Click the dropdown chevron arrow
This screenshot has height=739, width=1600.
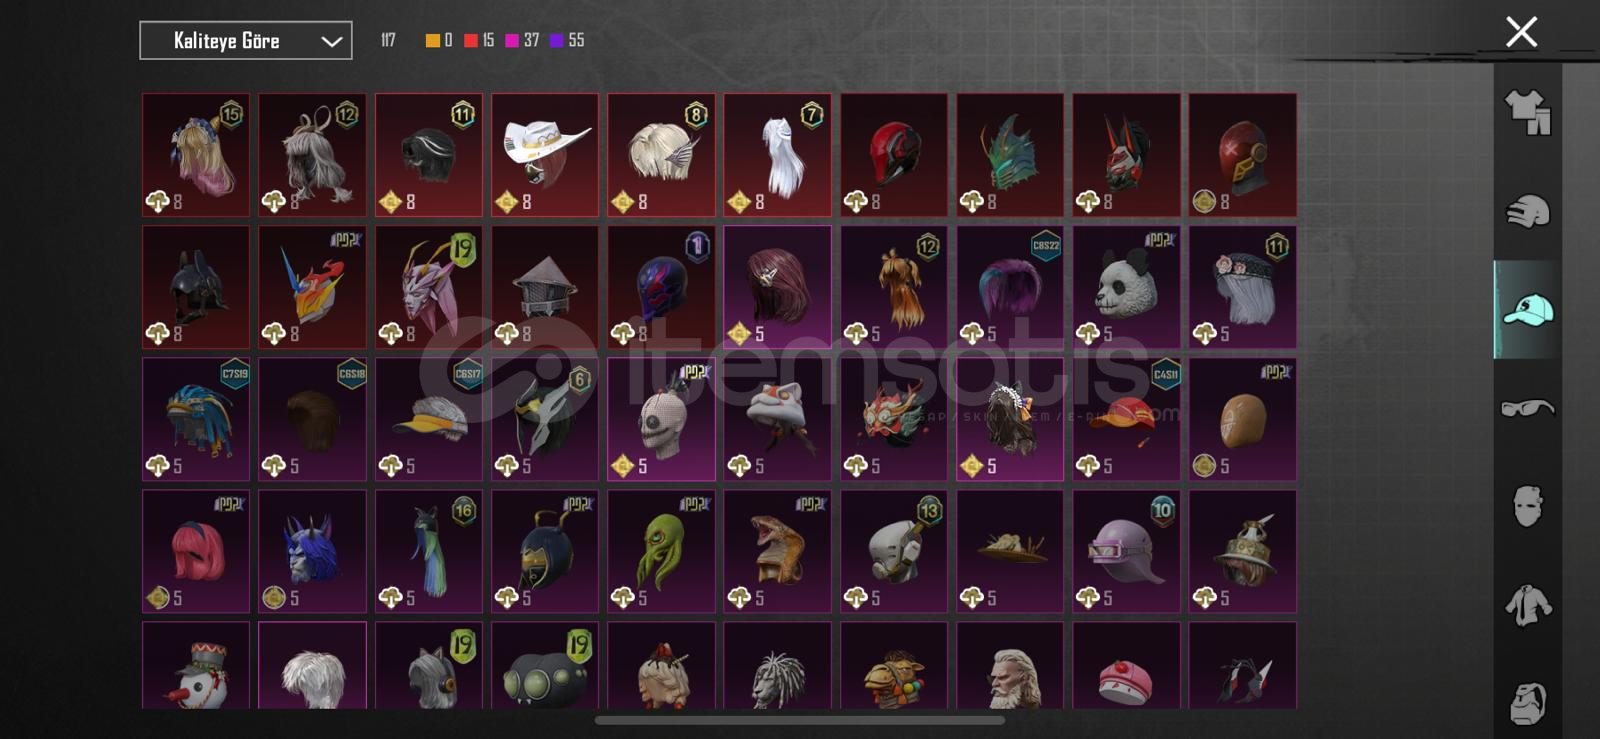pyautogui.click(x=331, y=42)
